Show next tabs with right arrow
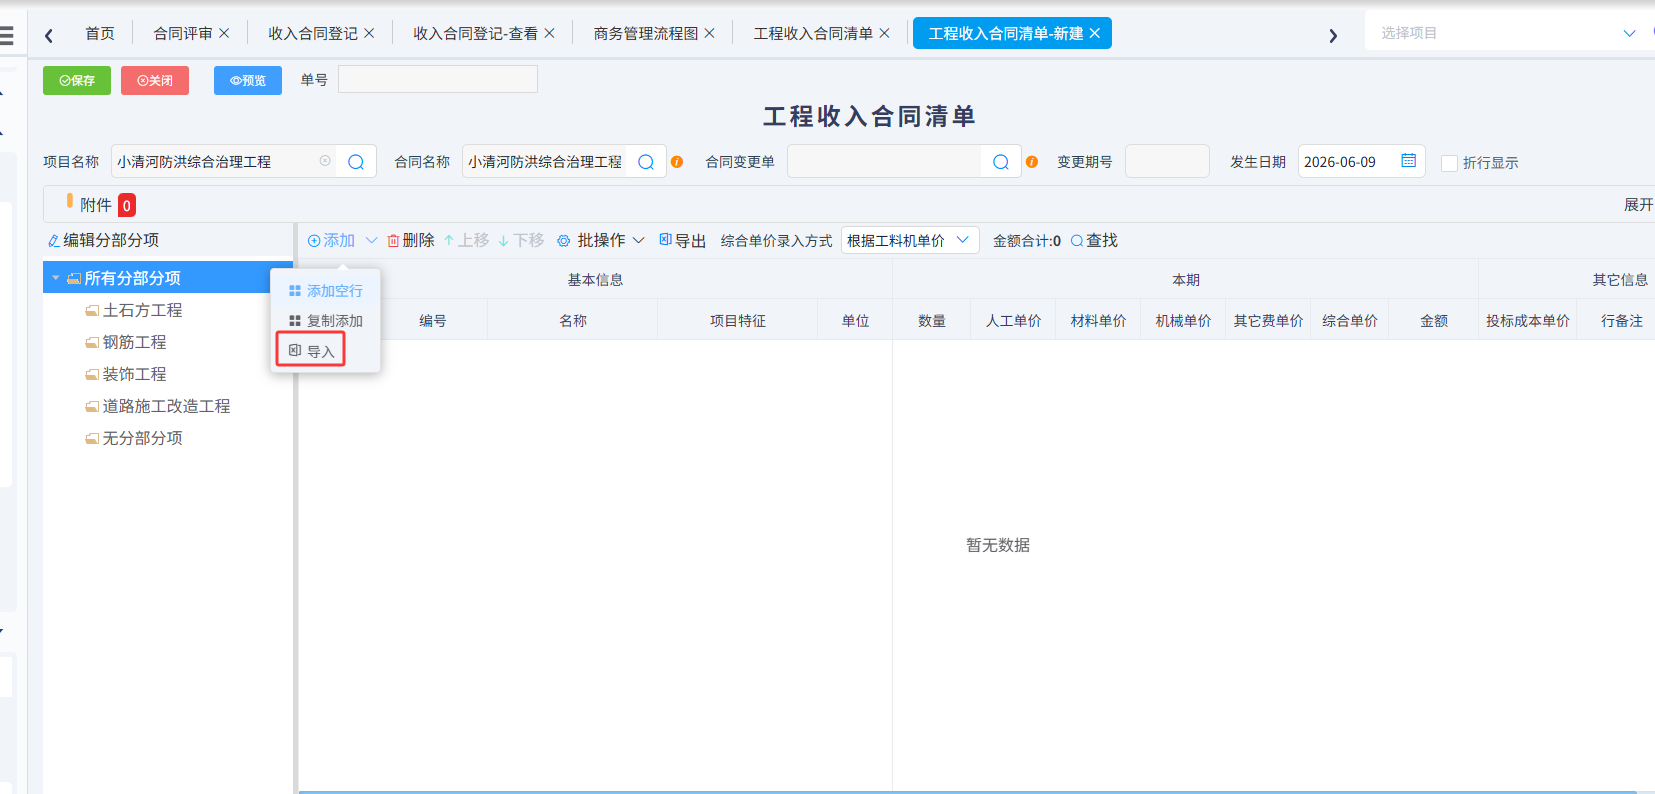This screenshot has width=1655, height=794. click(1333, 36)
